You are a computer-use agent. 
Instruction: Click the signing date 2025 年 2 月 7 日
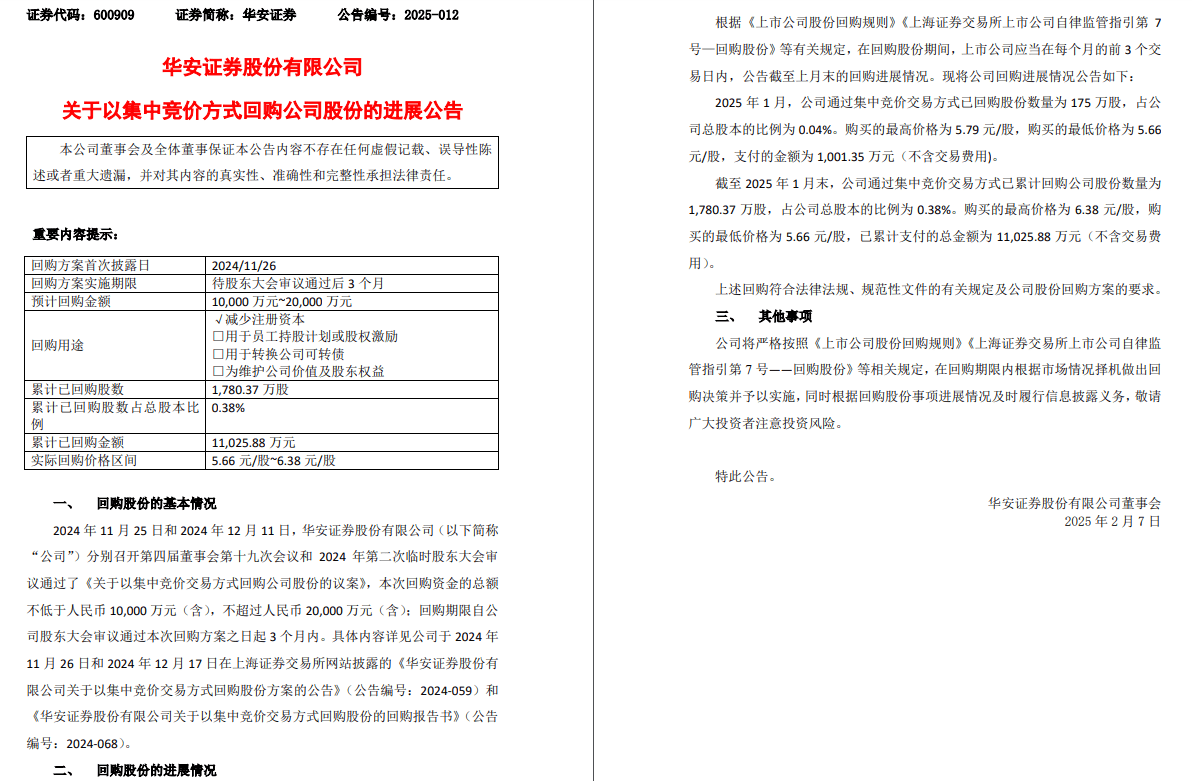pyautogui.click(x=1112, y=521)
